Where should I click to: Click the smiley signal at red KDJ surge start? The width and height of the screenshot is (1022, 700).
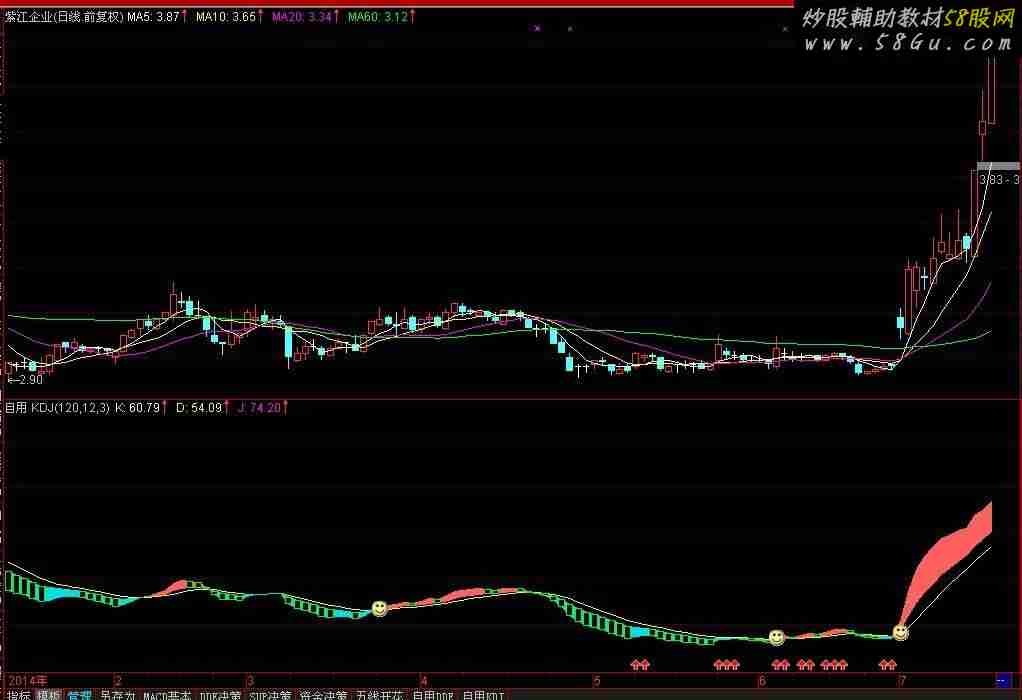click(900, 632)
